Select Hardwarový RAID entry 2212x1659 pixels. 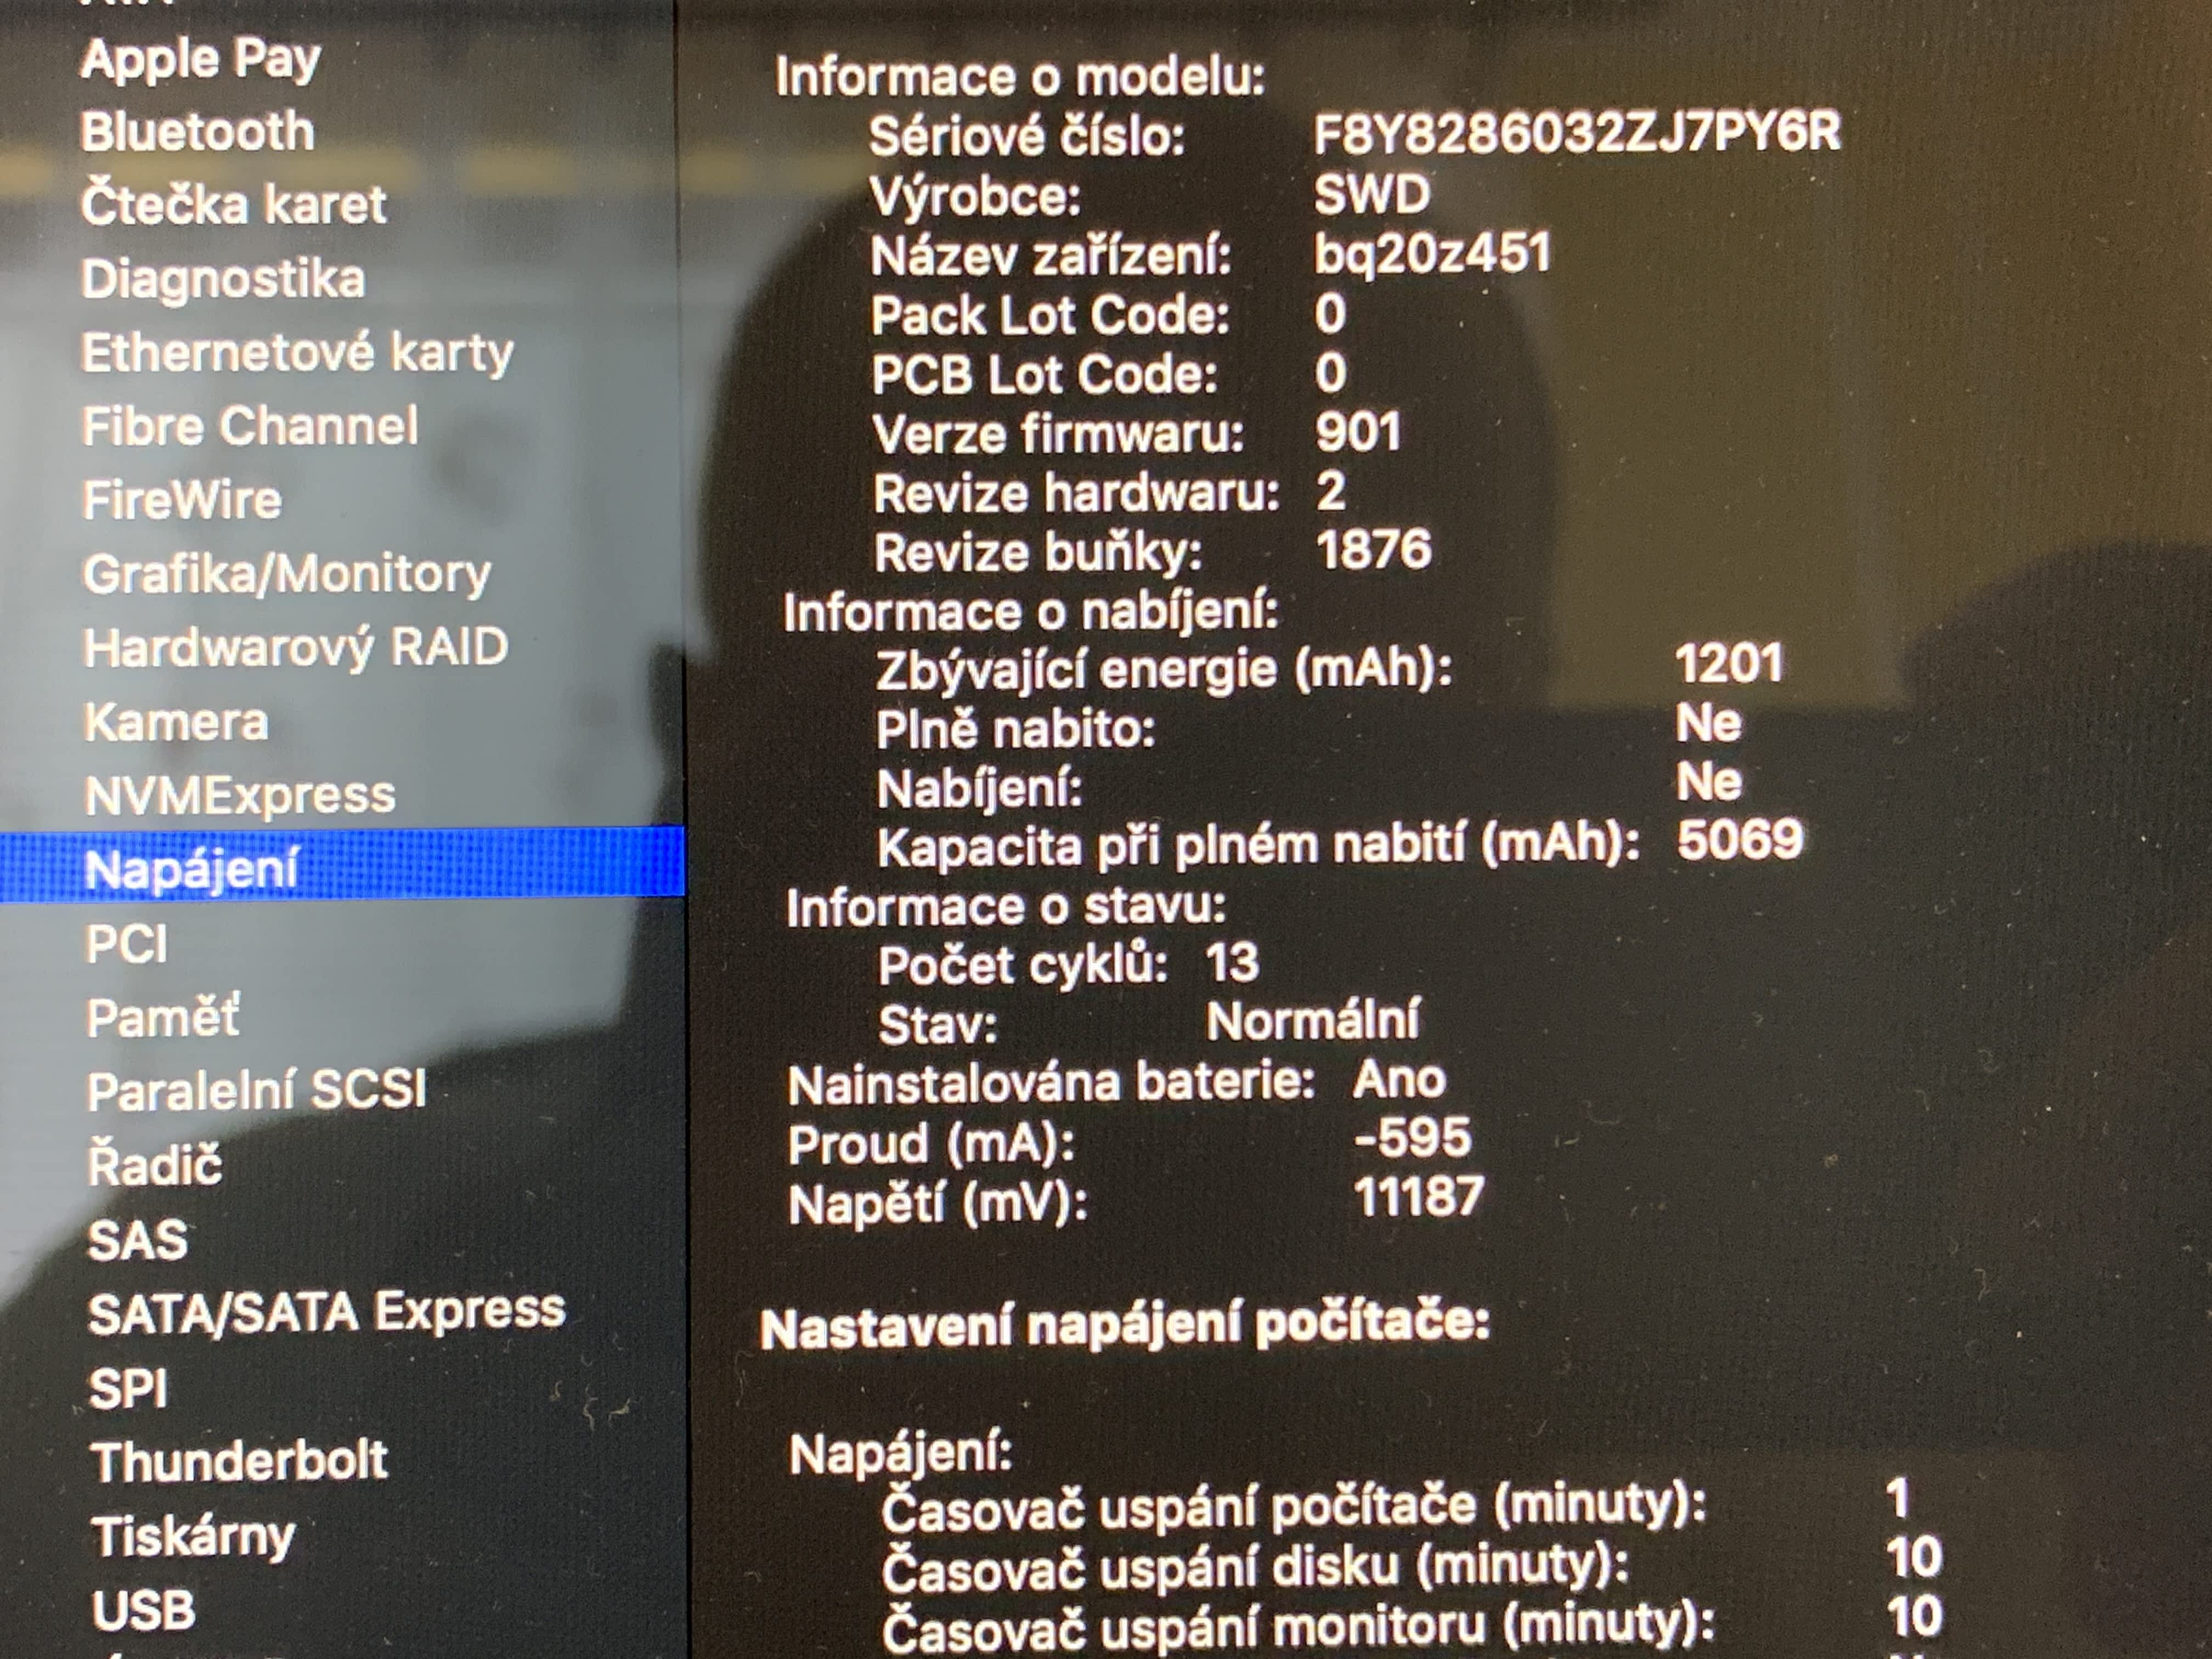click(x=296, y=648)
